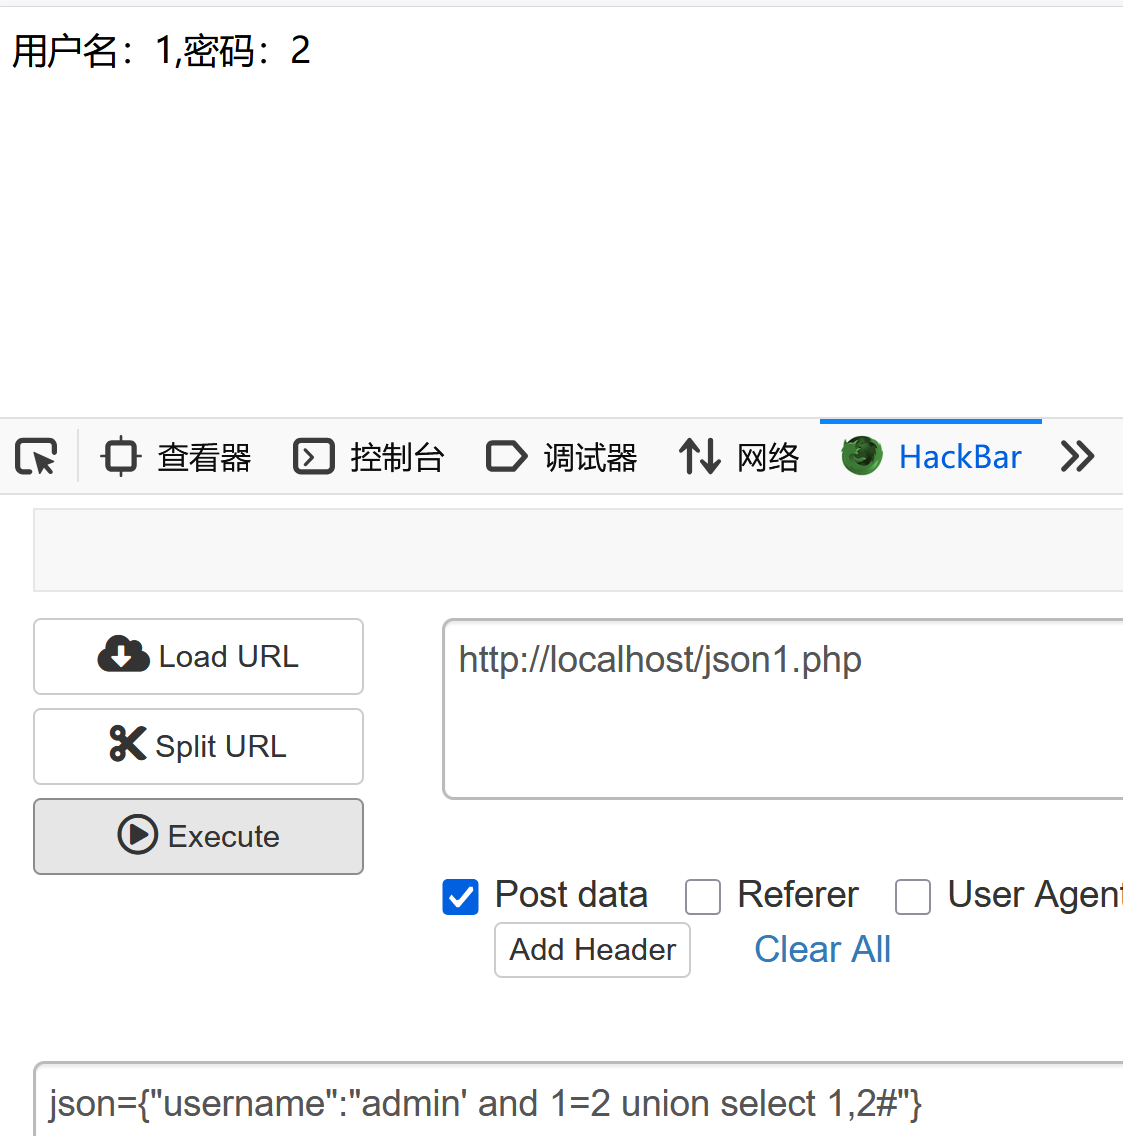
Task: Open the 查看器 inspector tab
Action: (x=176, y=457)
